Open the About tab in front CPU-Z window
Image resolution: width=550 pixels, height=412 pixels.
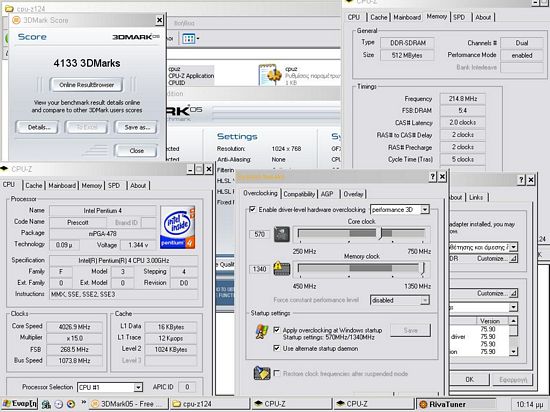138,185
